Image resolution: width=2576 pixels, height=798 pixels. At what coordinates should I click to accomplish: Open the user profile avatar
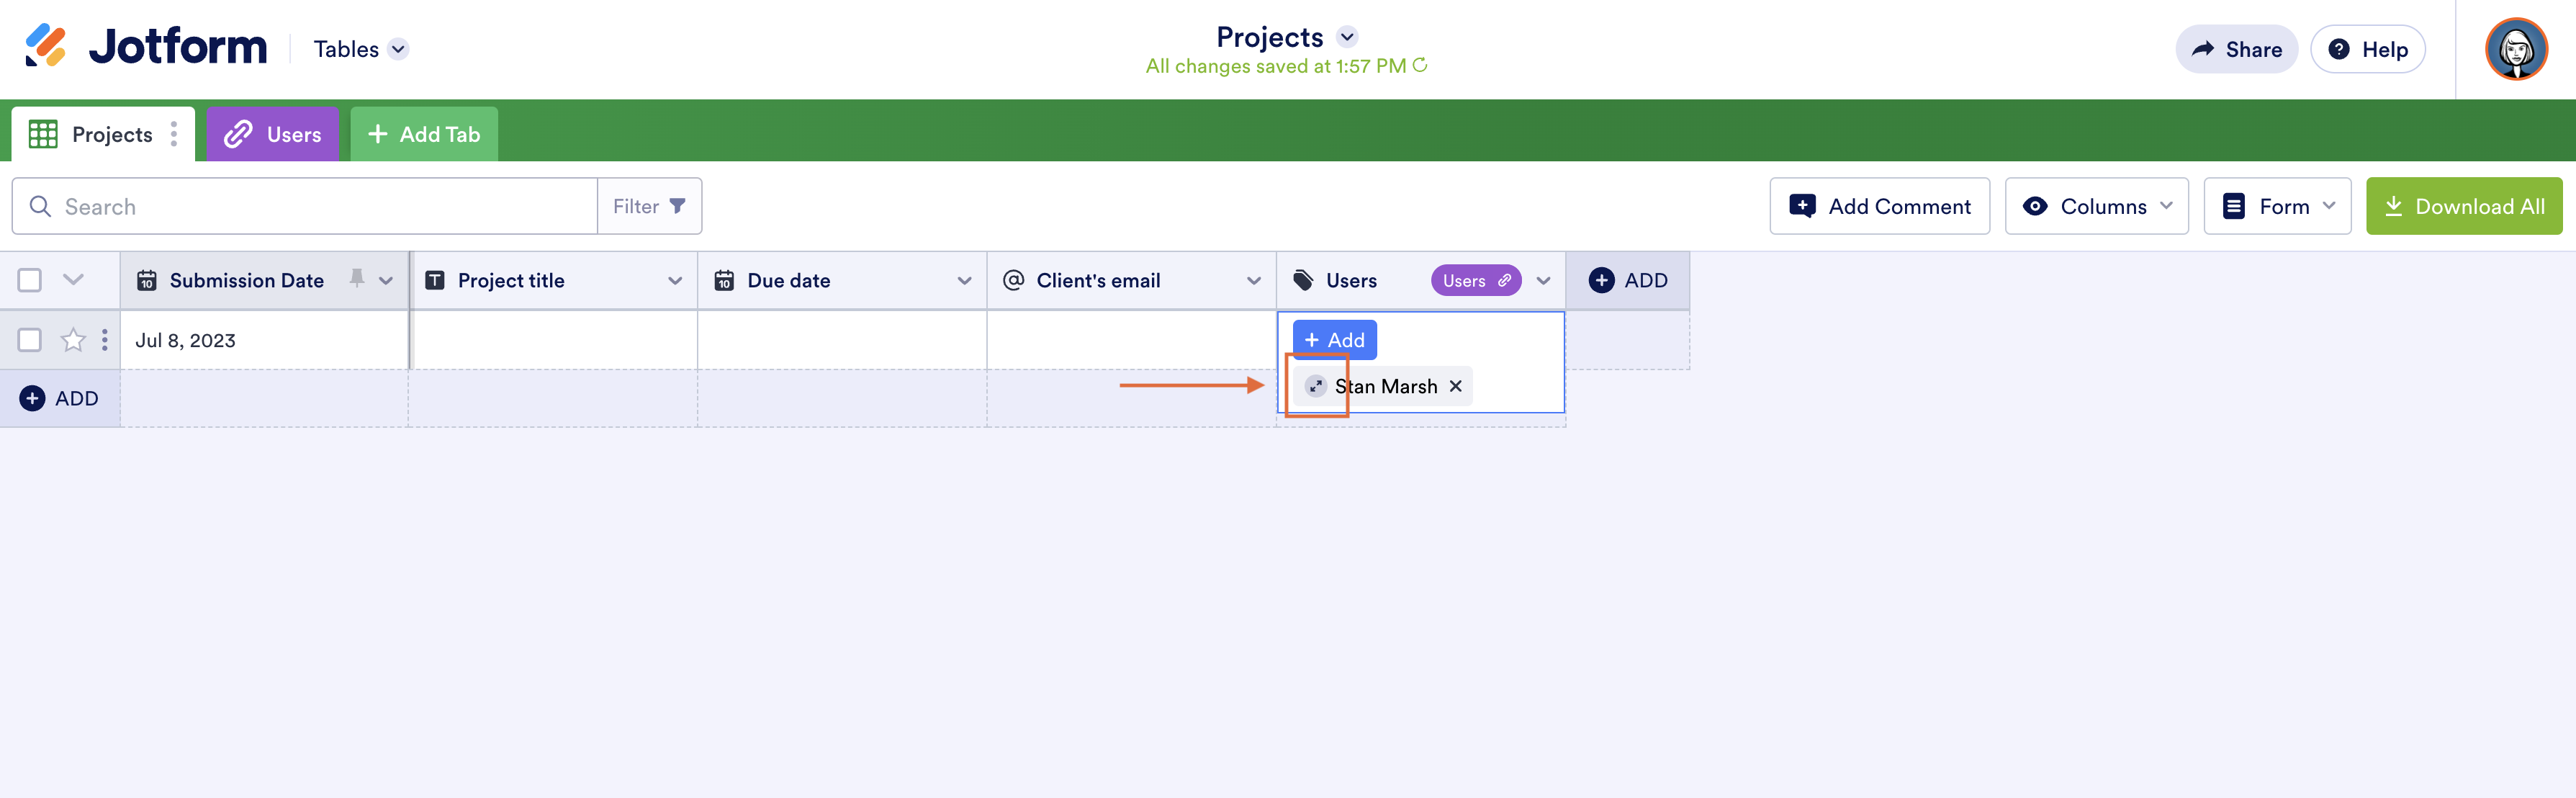pyautogui.click(x=2515, y=49)
